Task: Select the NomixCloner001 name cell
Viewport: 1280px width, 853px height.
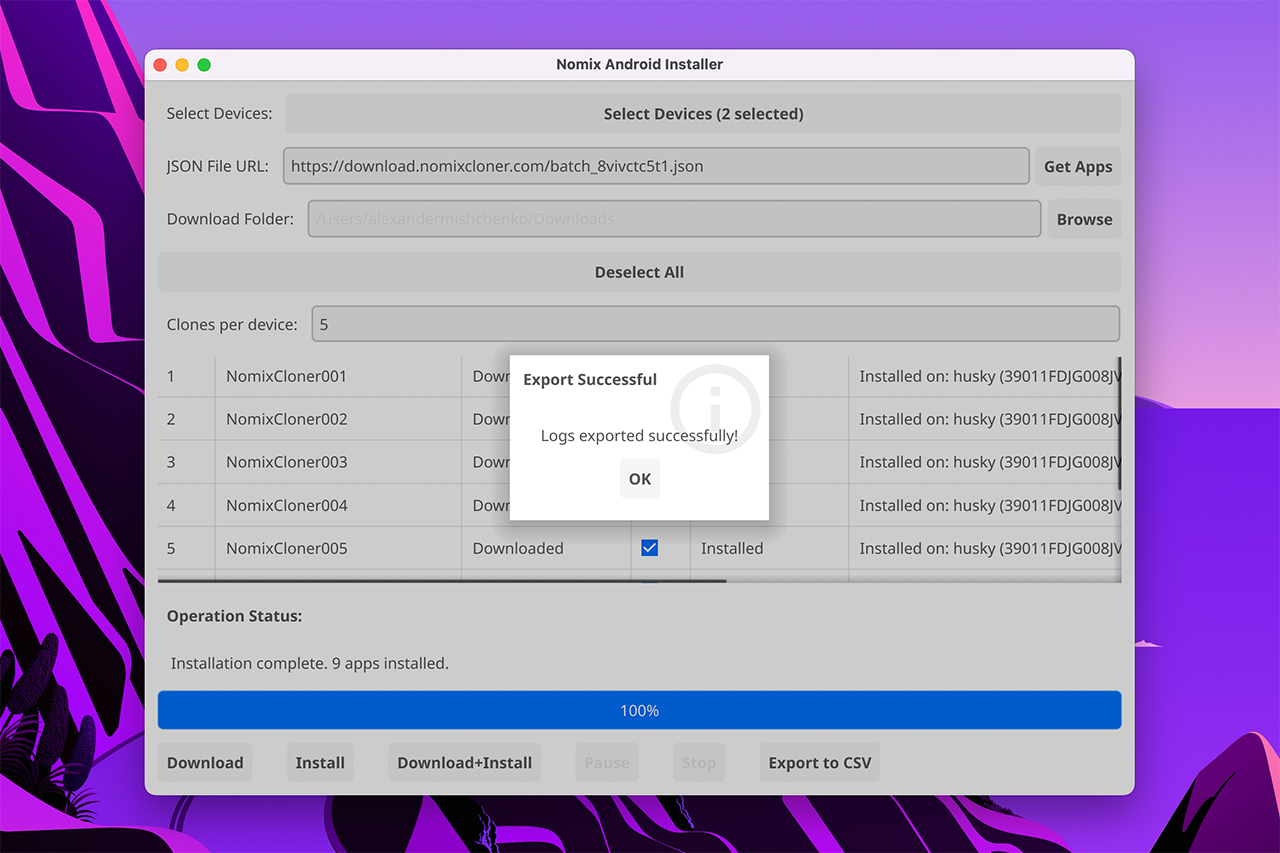Action: pyautogui.click(x=338, y=376)
